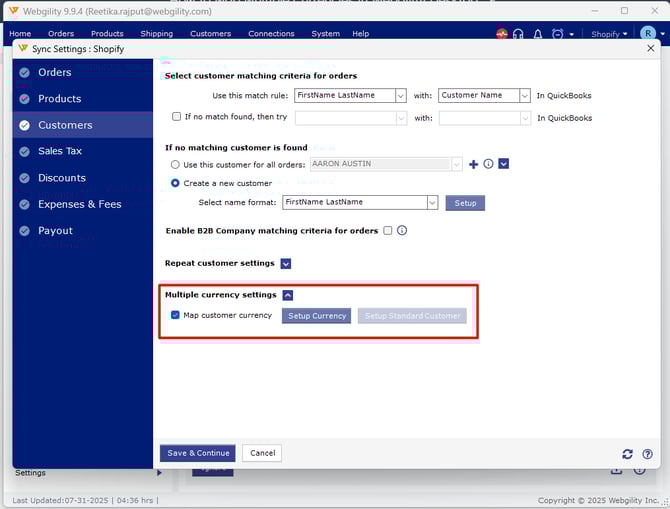Screen dimensions: 670x509
Task: Collapse Multiple currency settings section
Action: pyautogui.click(x=287, y=295)
